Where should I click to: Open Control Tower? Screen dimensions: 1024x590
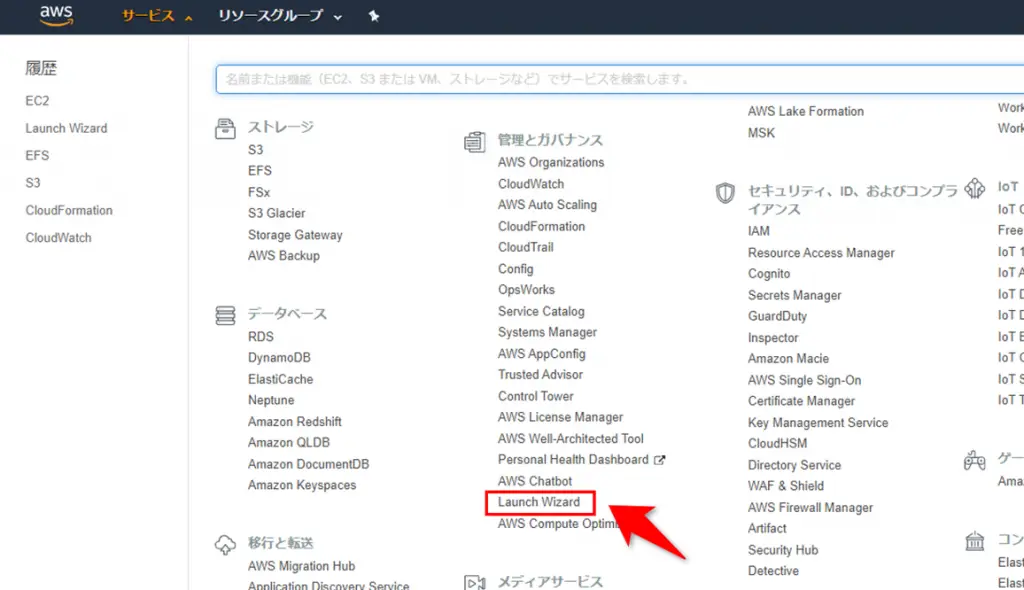click(536, 396)
